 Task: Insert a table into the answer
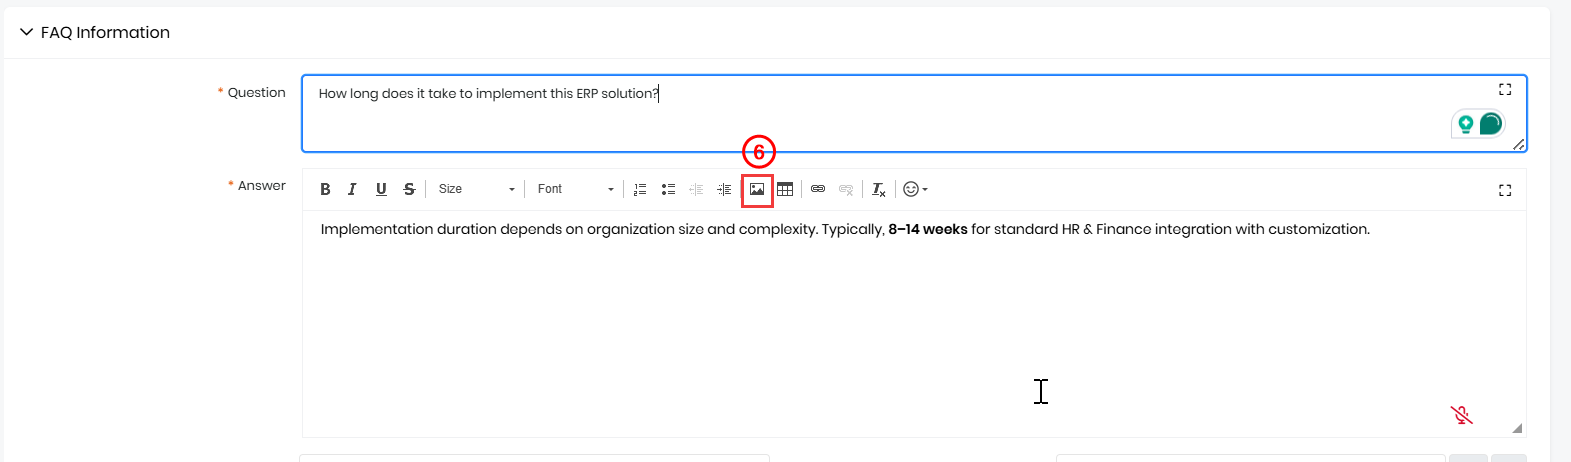(x=785, y=189)
